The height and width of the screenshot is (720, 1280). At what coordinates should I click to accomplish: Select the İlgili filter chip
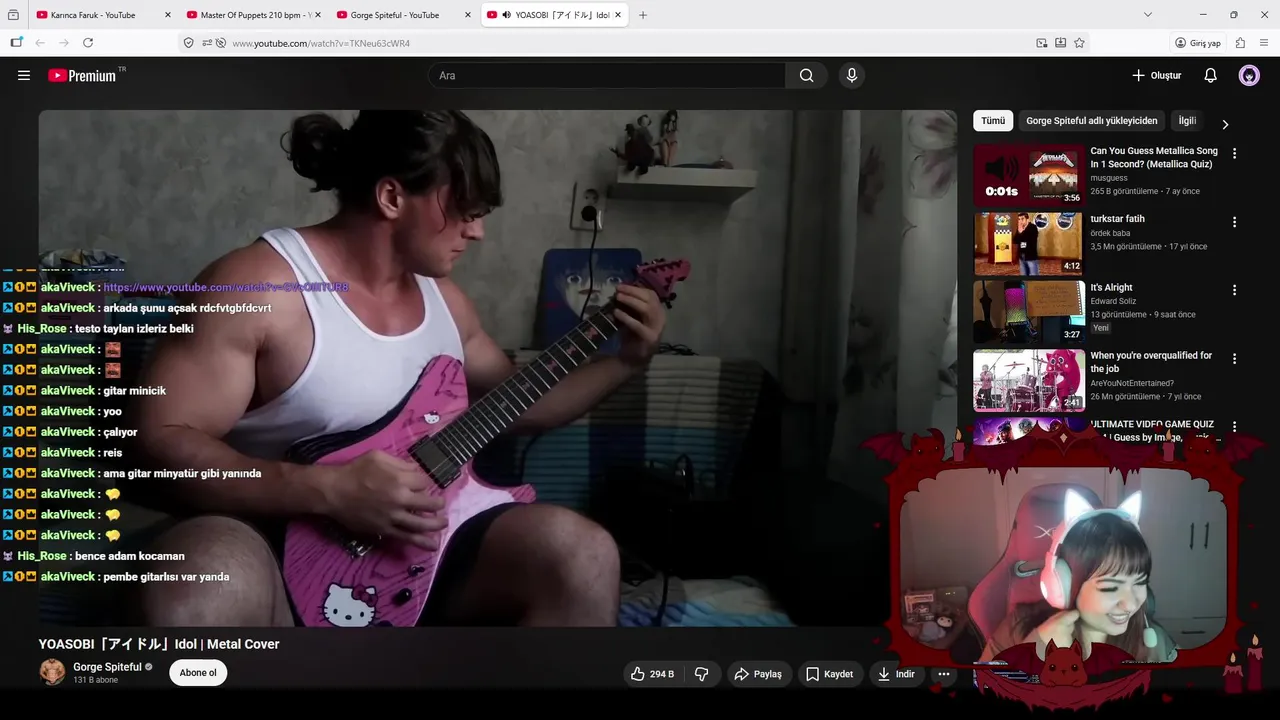tap(1187, 121)
